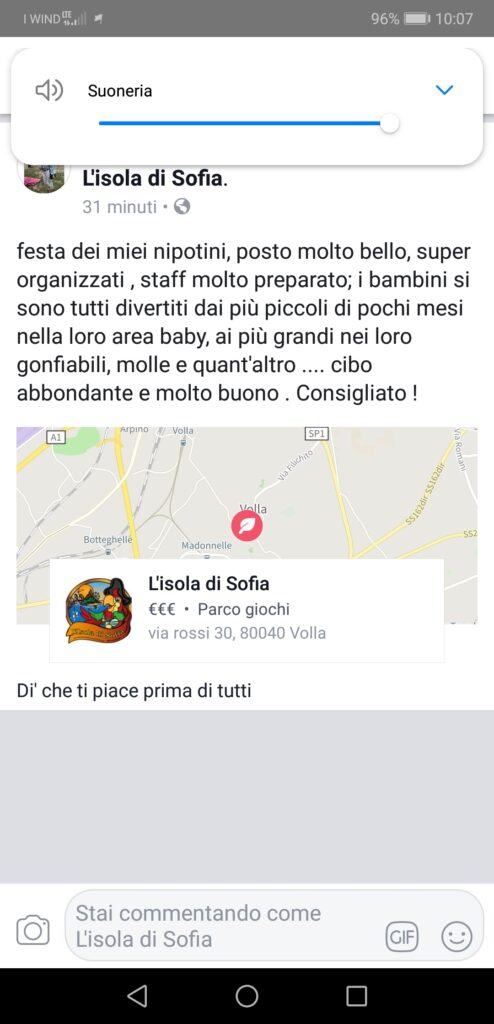Open the emoji smiley picker
The image size is (494, 1024).
[457, 938]
